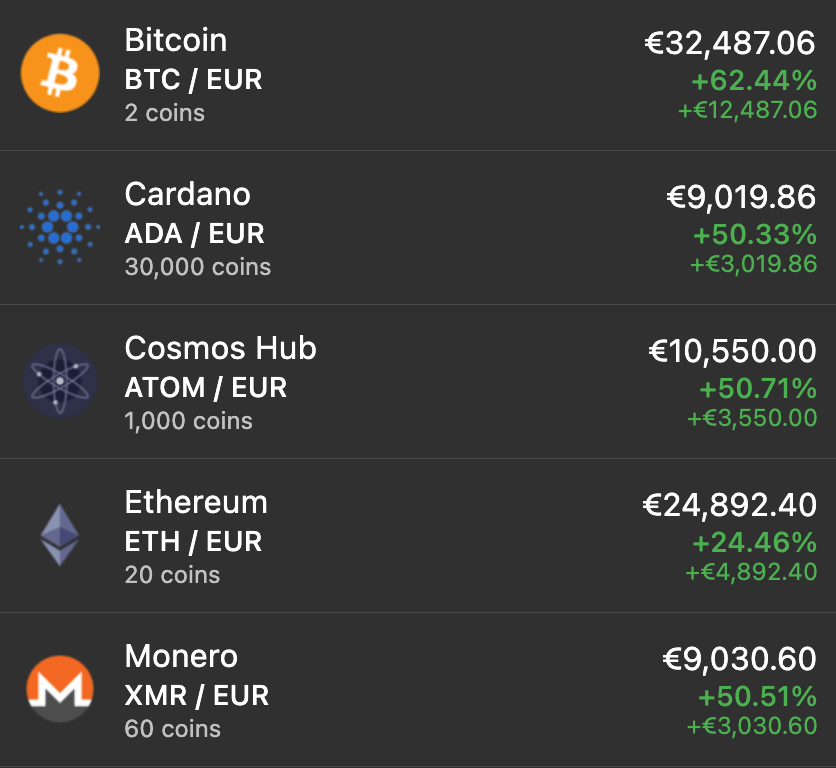Click the XMR / EUR pair label
This screenshot has height=768, width=836.
click(x=196, y=696)
